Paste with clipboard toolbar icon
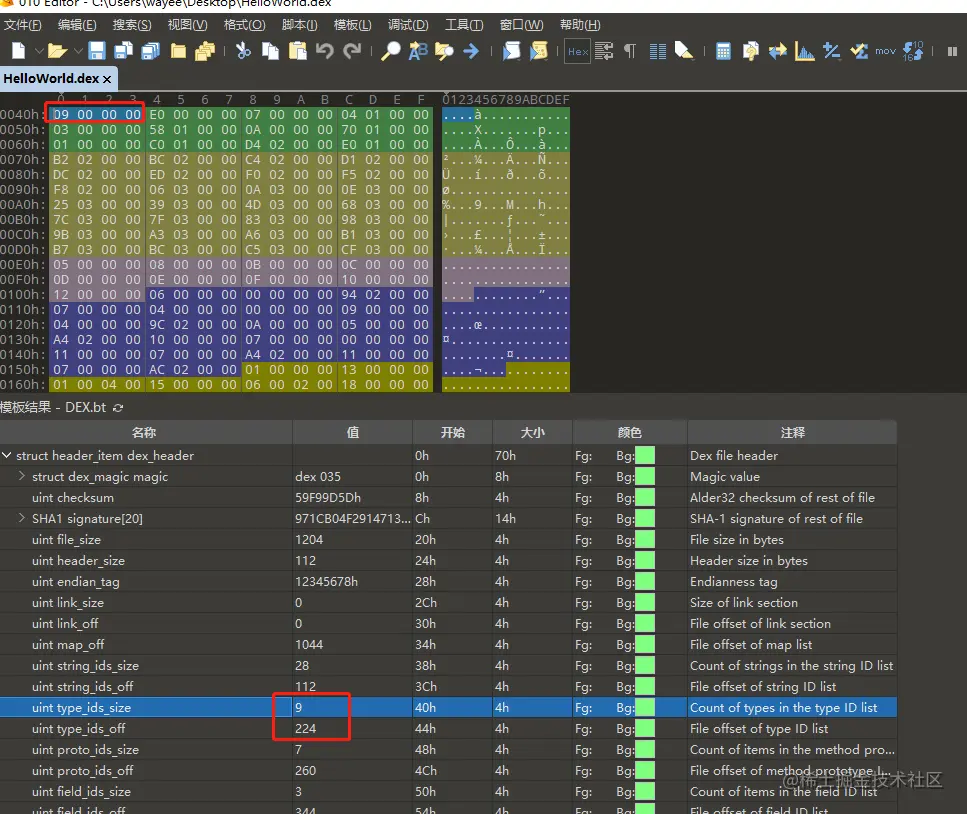The width and height of the screenshot is (967, 814). tap(297, 51)
